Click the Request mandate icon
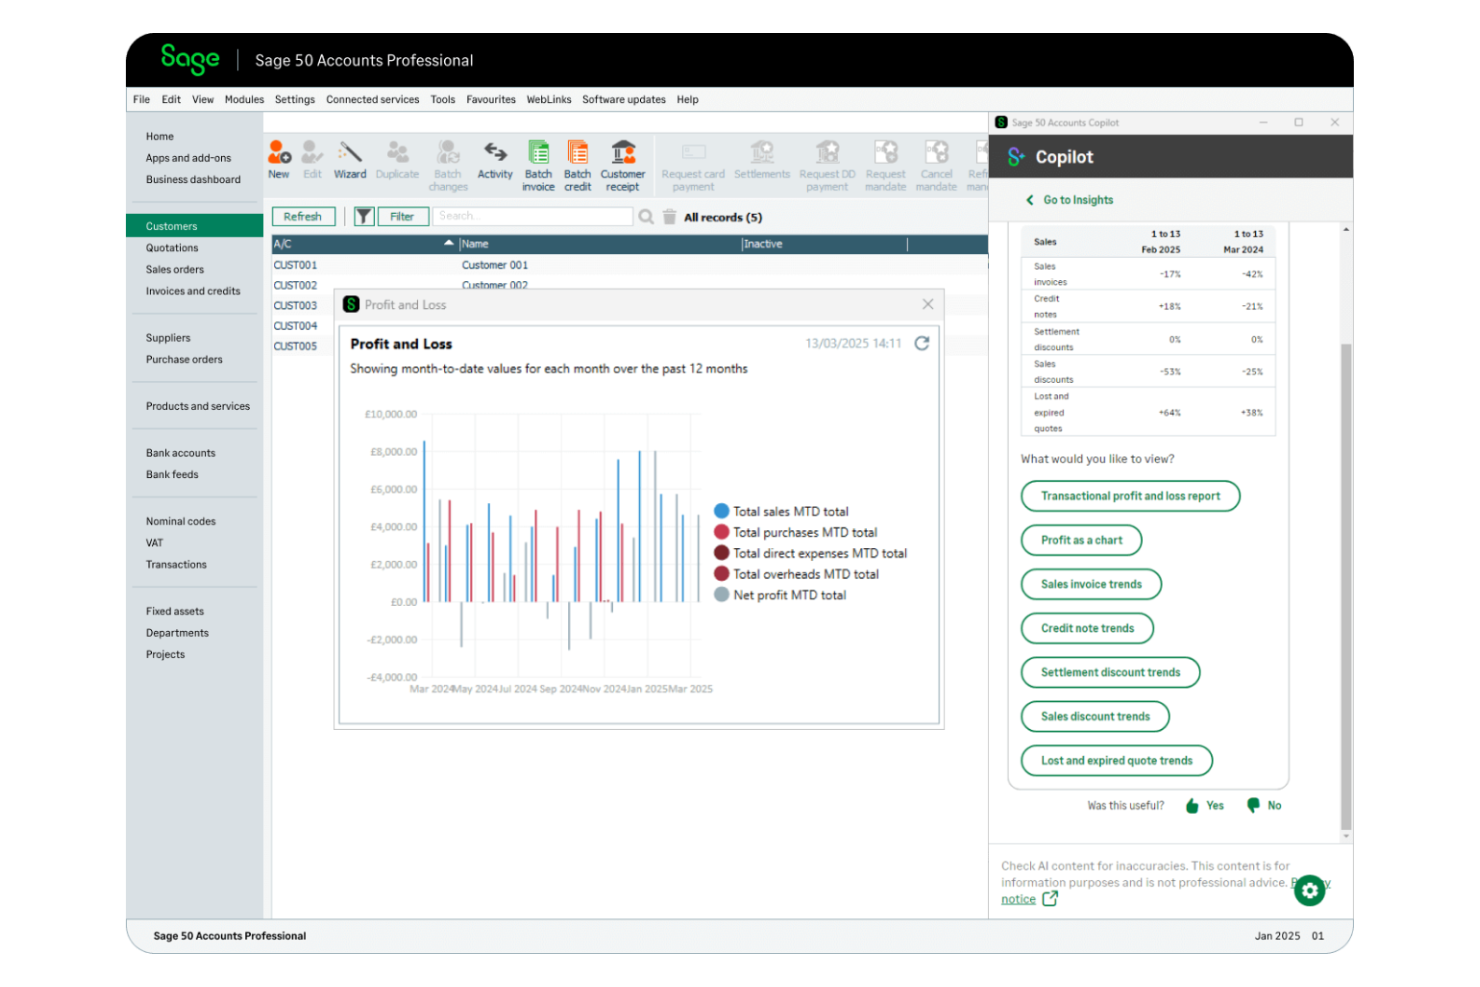 point(885,152)
